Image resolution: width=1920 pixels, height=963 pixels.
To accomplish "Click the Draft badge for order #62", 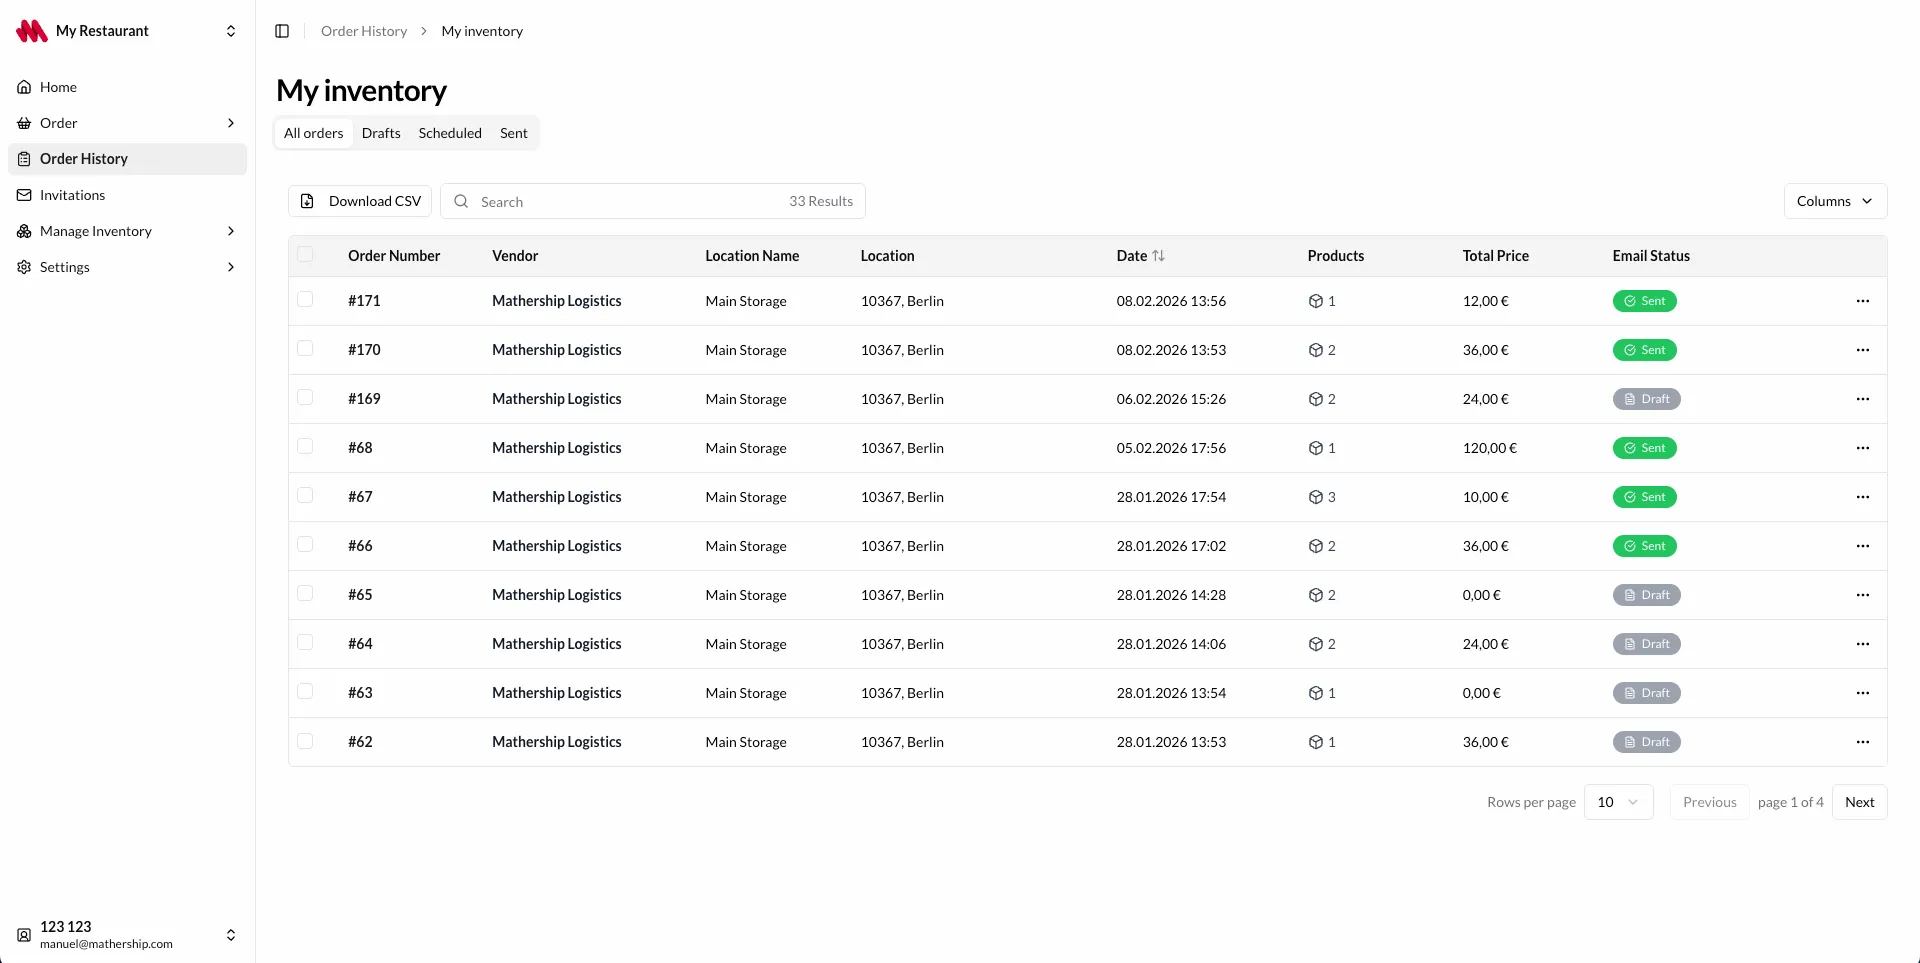I will [1646, 742].
